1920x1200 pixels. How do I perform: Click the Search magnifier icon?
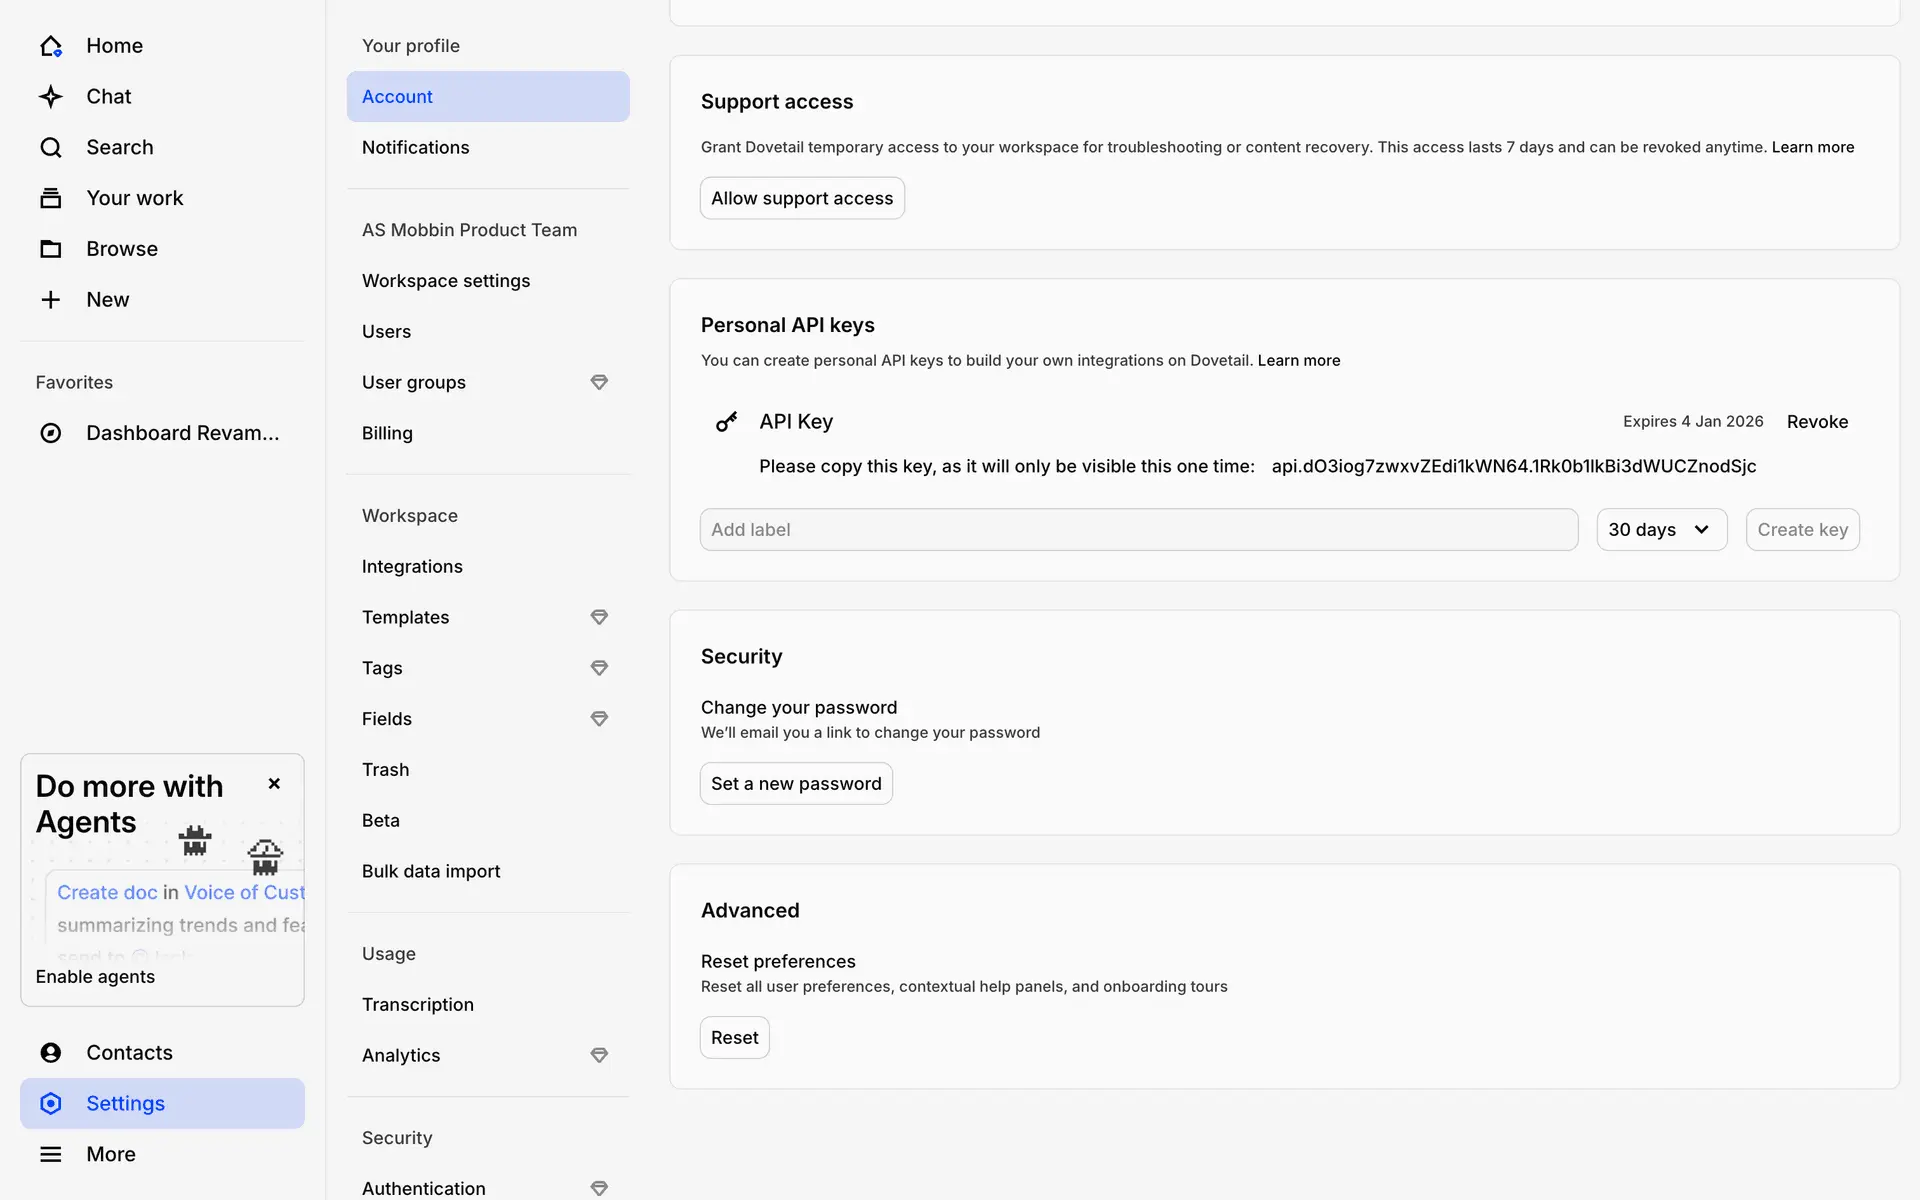51,148
